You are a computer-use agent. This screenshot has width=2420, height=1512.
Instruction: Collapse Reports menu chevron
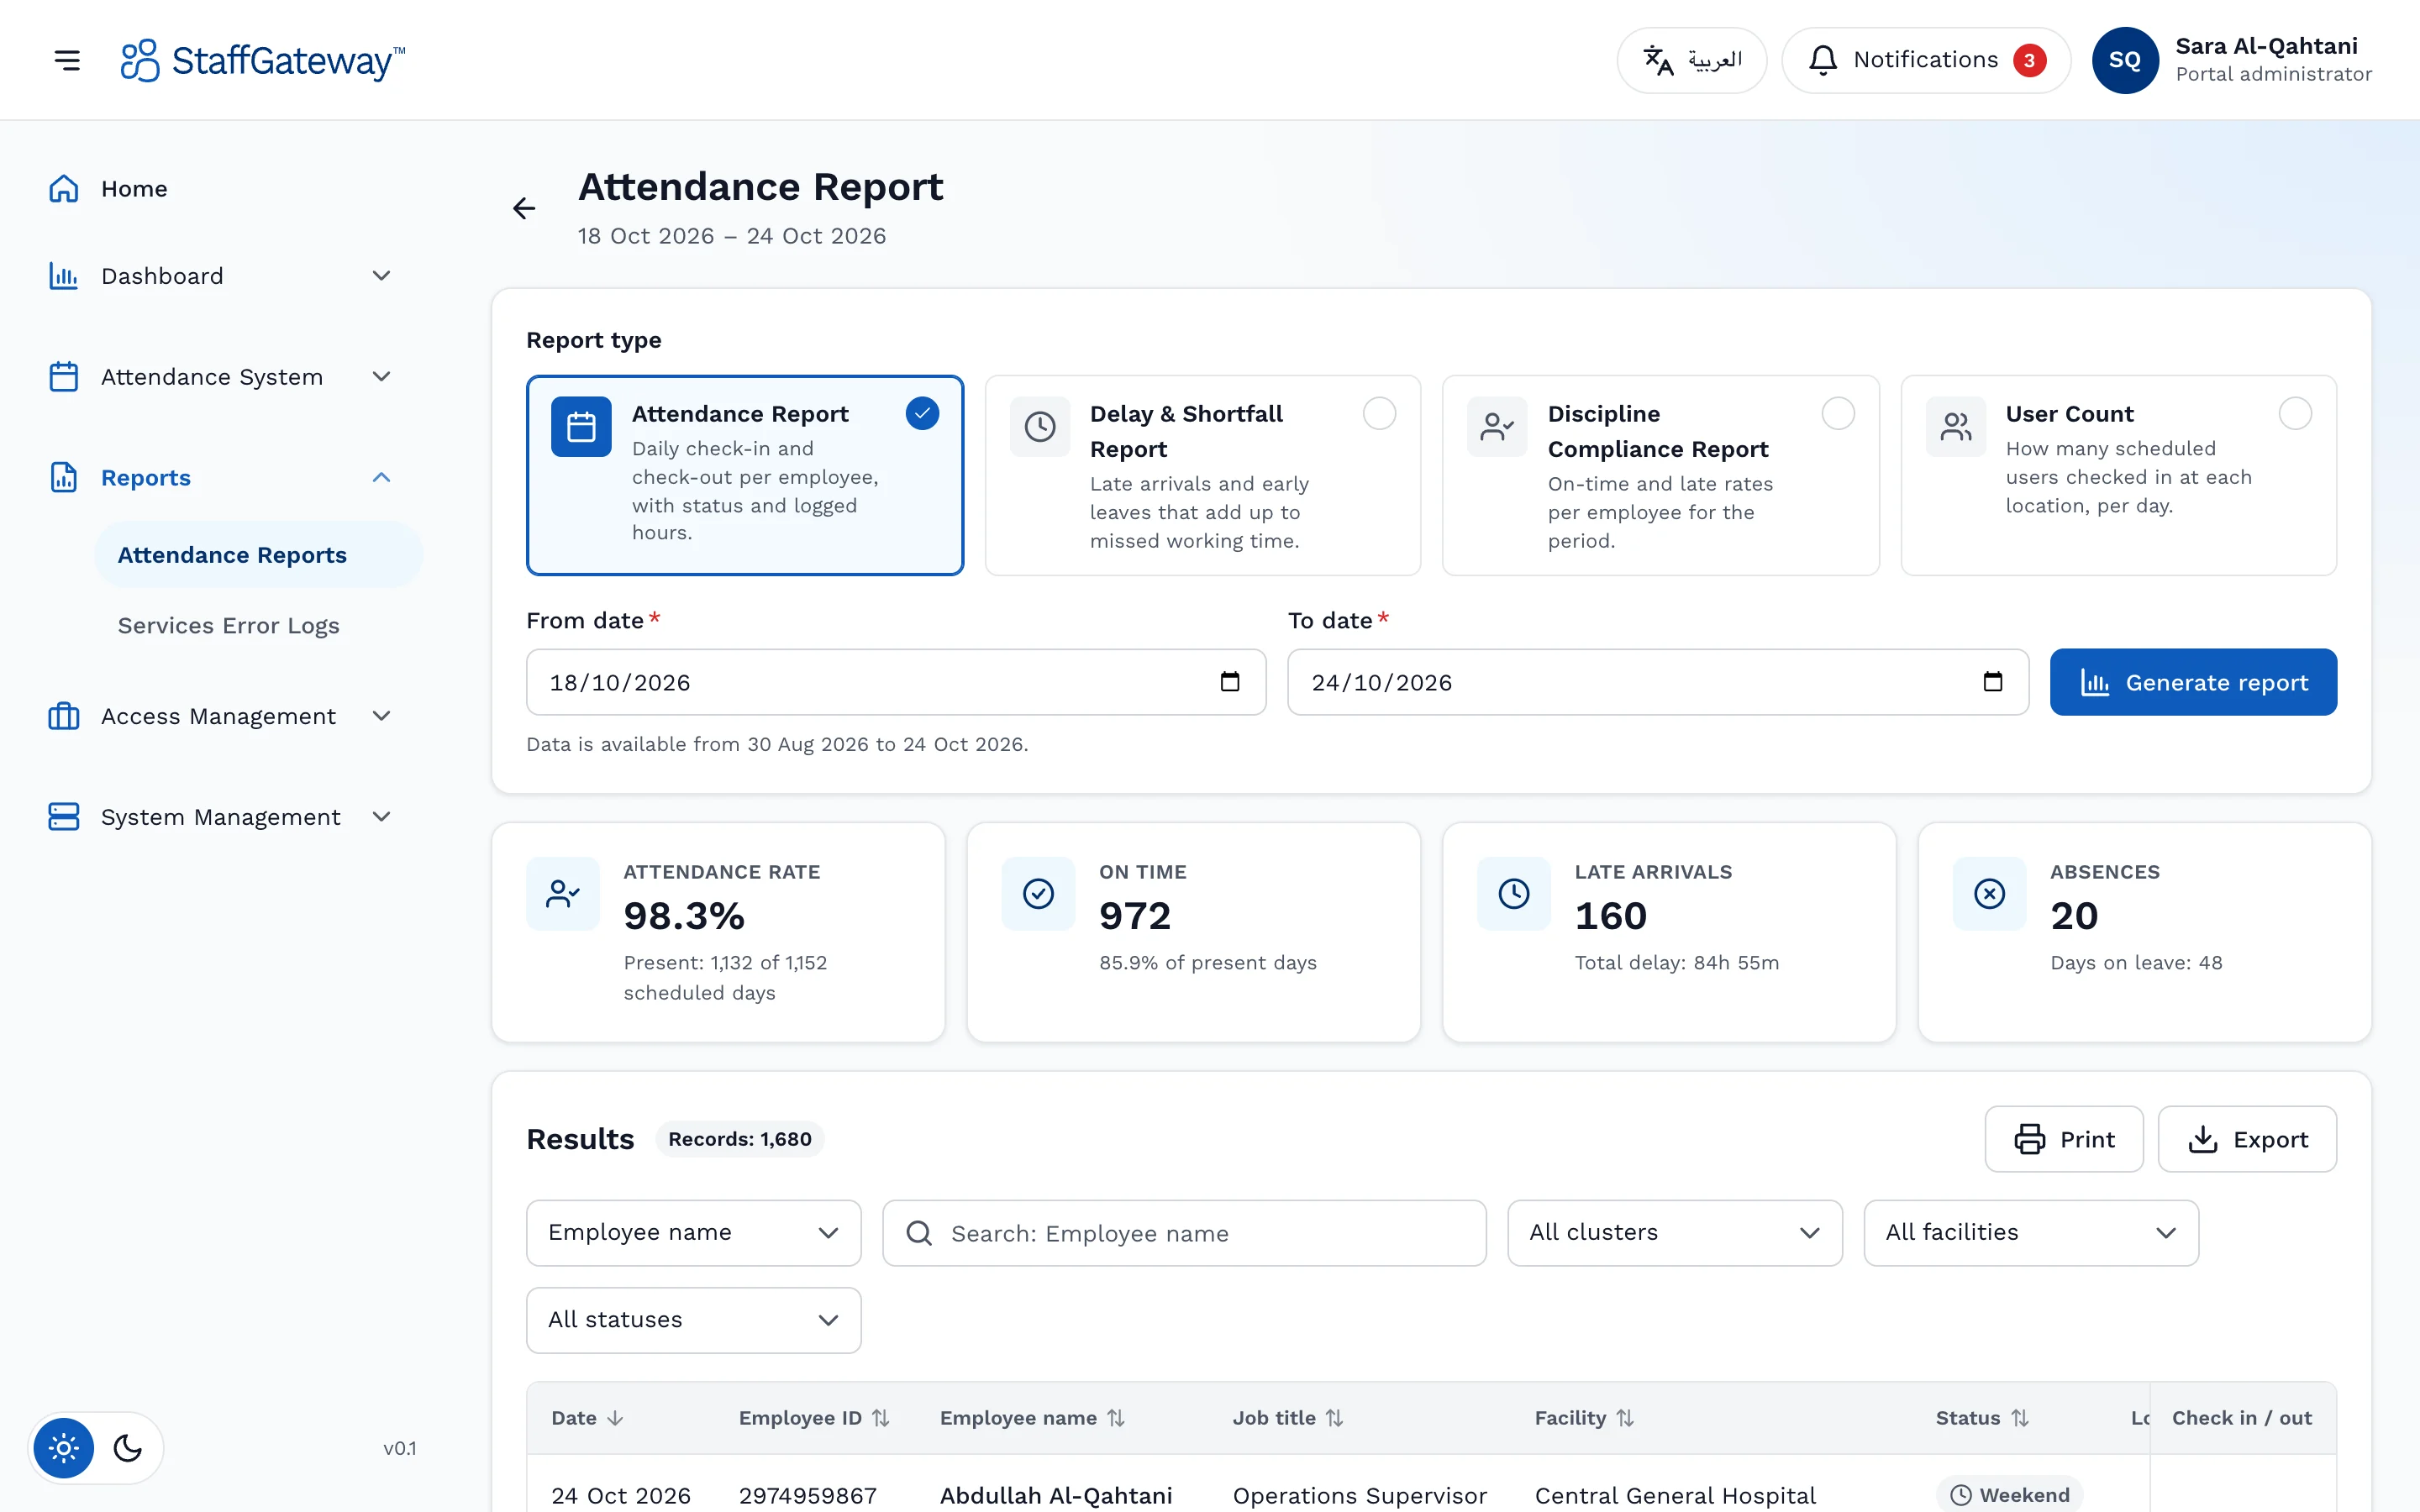point(381,478)
